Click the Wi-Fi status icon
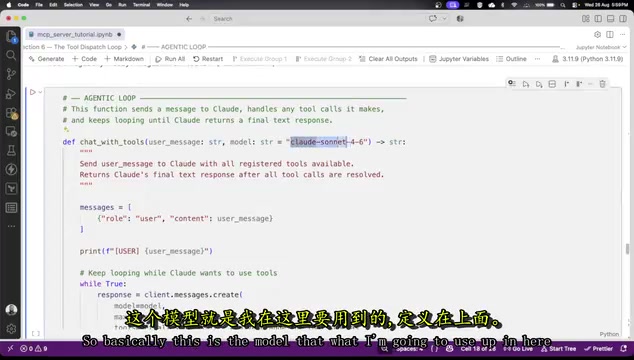The height and width of the screenshot is (360, 634). [514, 5]
